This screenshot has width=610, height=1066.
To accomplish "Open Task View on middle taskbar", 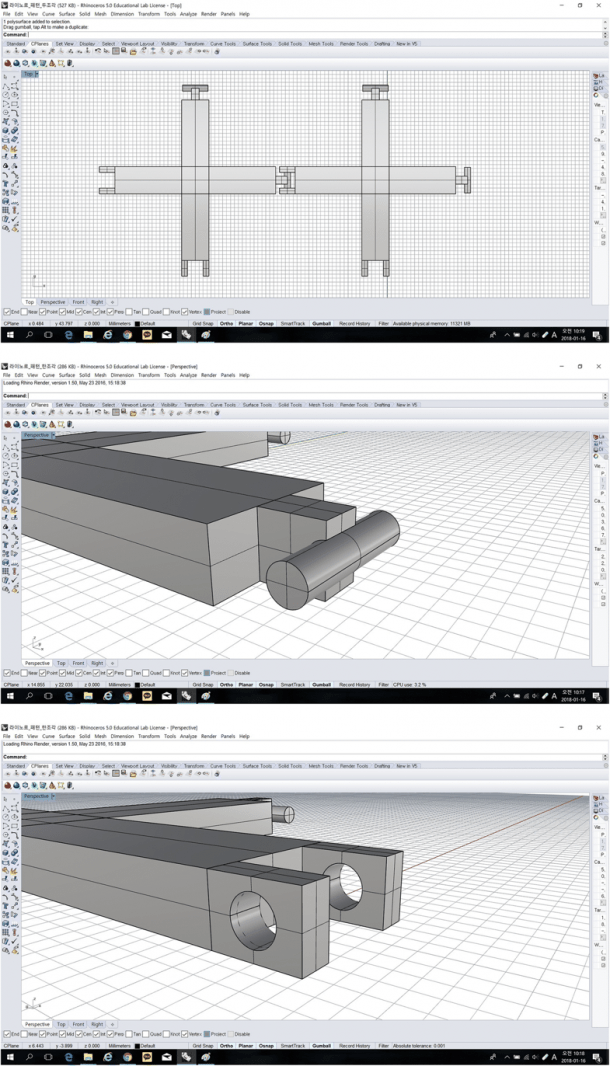I will click(48, 695).
